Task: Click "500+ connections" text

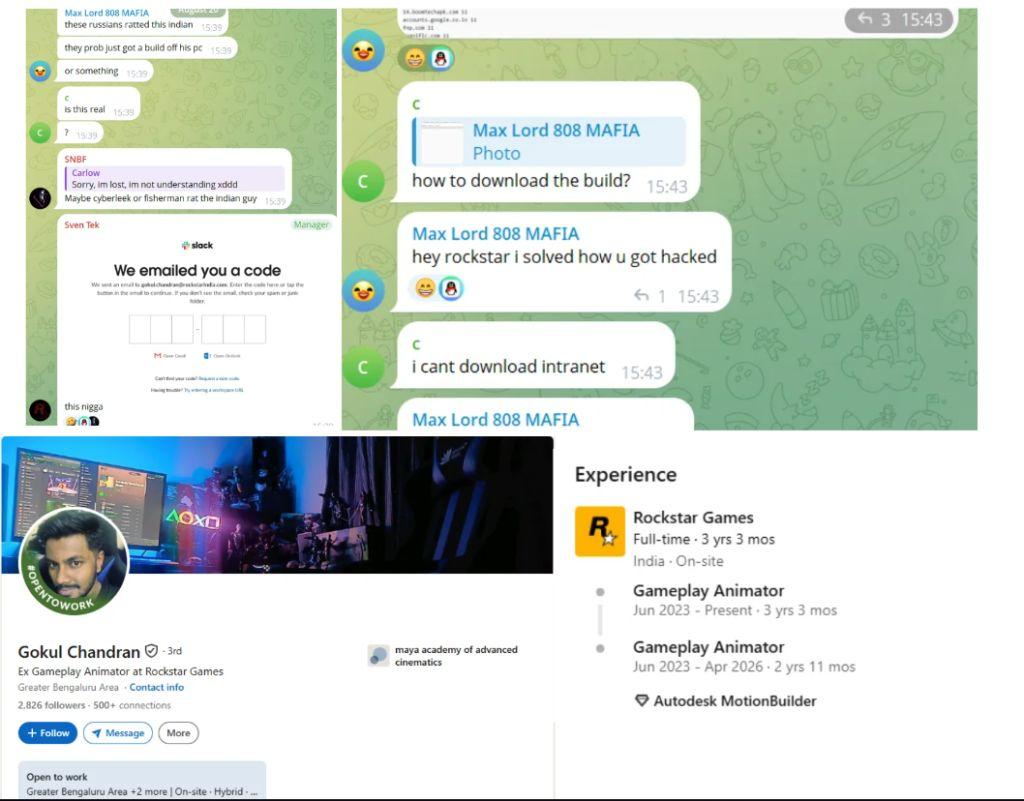Action: [x=132, y=705]
